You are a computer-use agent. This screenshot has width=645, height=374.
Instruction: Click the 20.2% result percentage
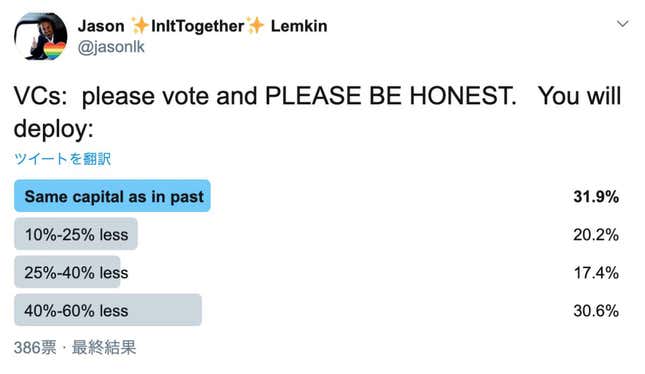(596, 235)
